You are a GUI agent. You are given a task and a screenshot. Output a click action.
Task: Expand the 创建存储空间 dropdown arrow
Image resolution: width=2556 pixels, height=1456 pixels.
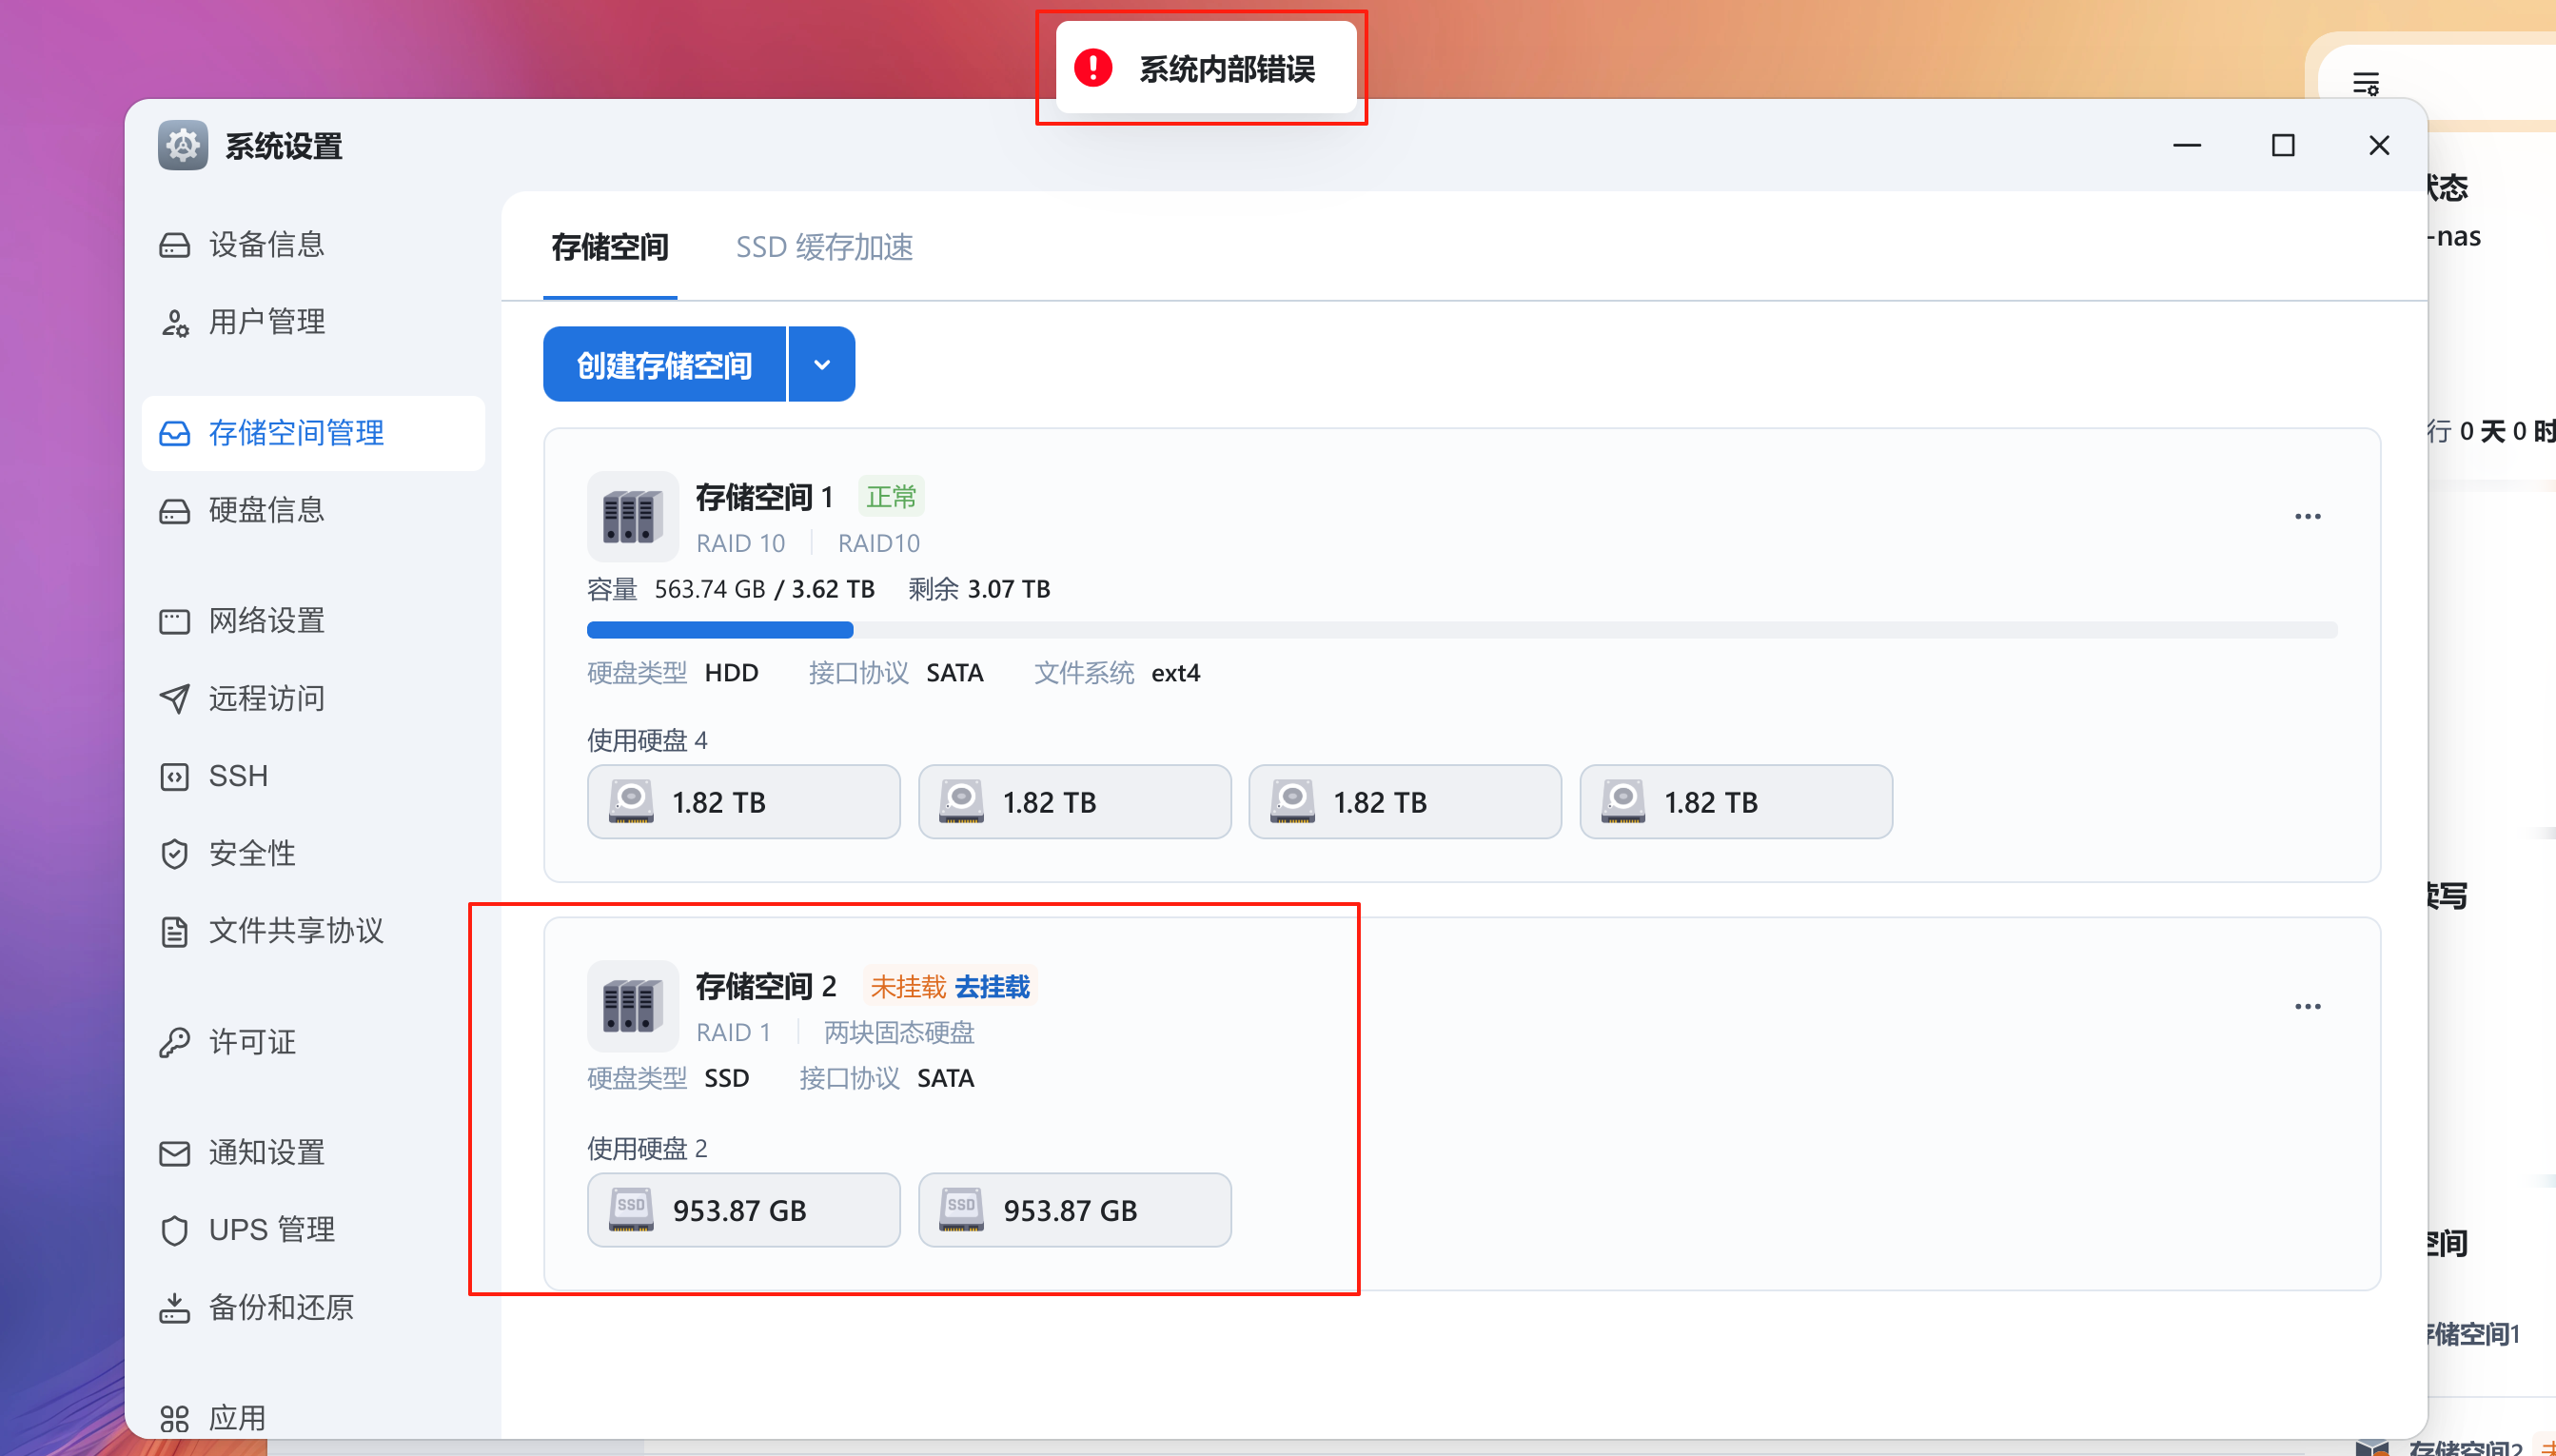(821, 365)
